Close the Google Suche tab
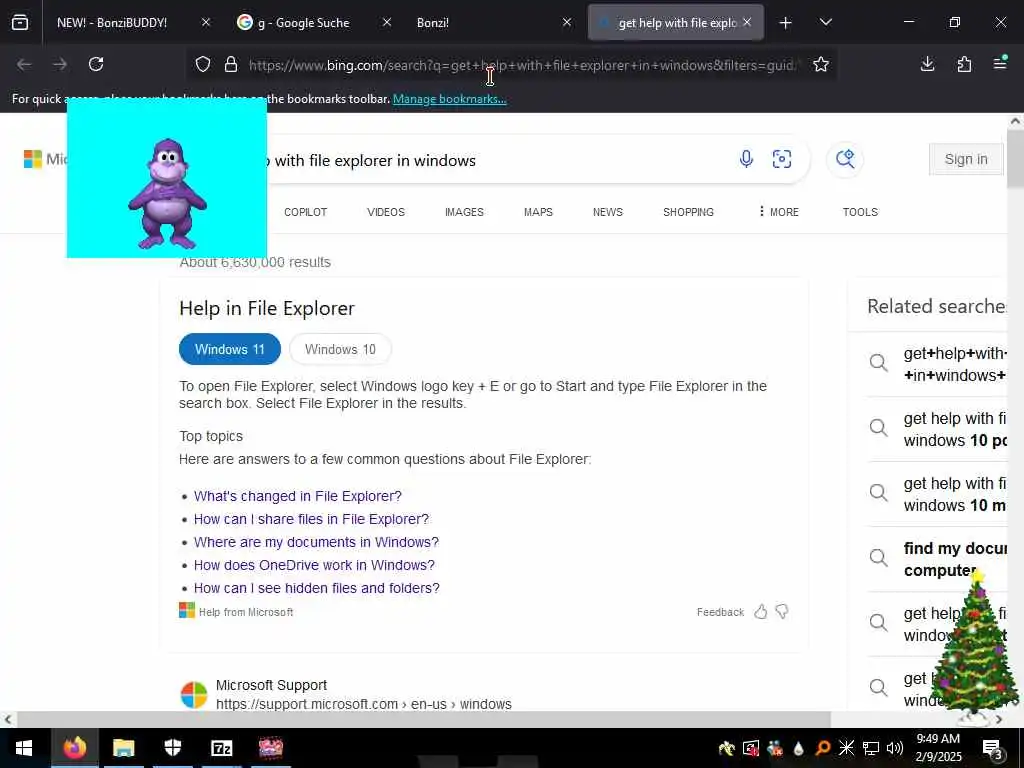 387,22
